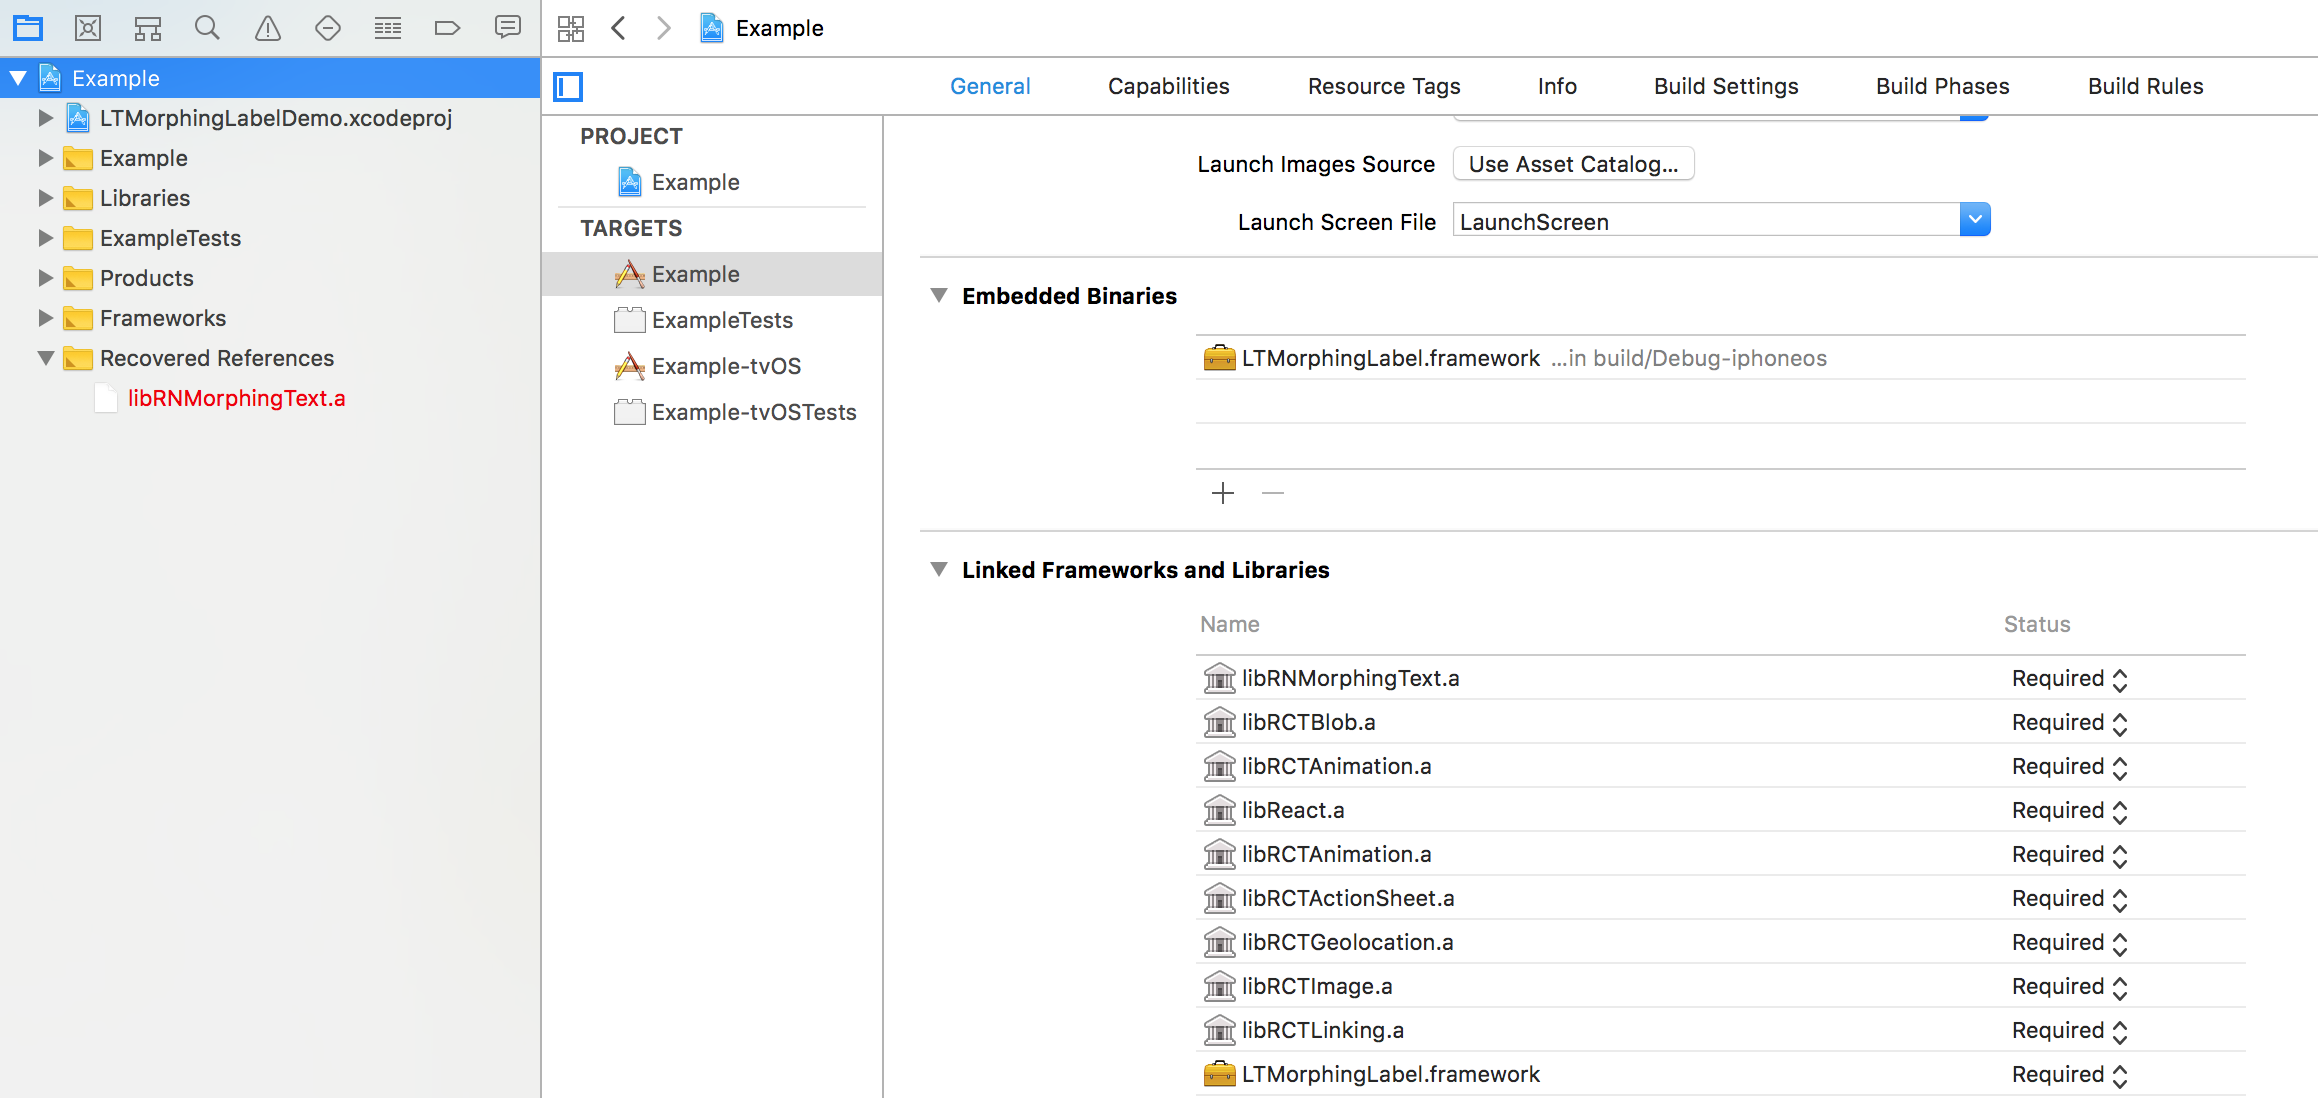This screenshot has height=1098, width=2318.
Task: Collapse Linked Frameworks and Libraries section
Action: click(x=939, y=569)
